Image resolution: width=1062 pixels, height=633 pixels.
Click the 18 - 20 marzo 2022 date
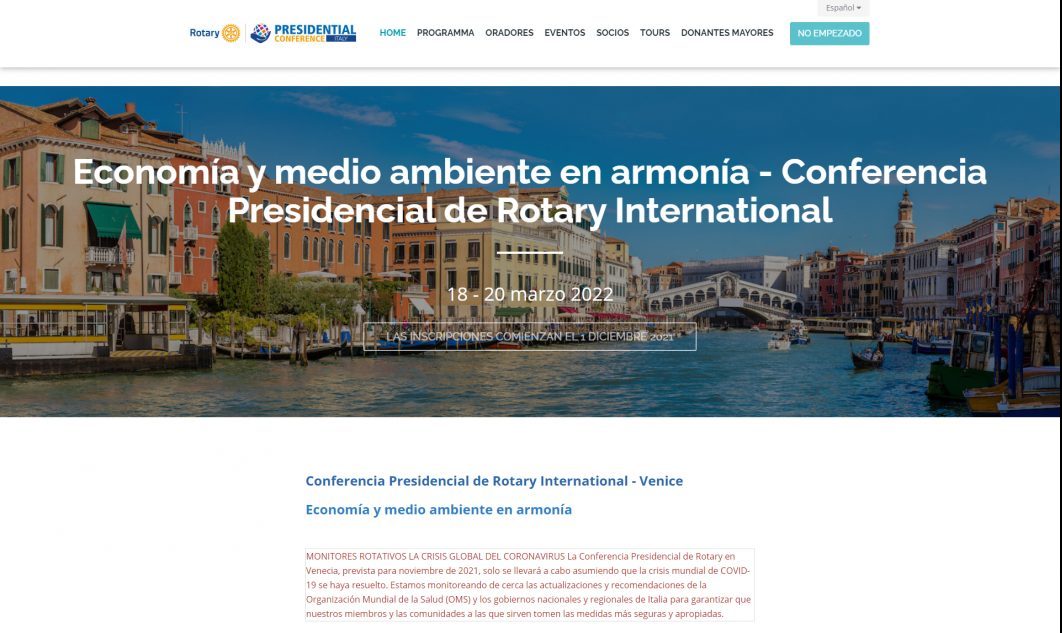(x=530, y=294)
